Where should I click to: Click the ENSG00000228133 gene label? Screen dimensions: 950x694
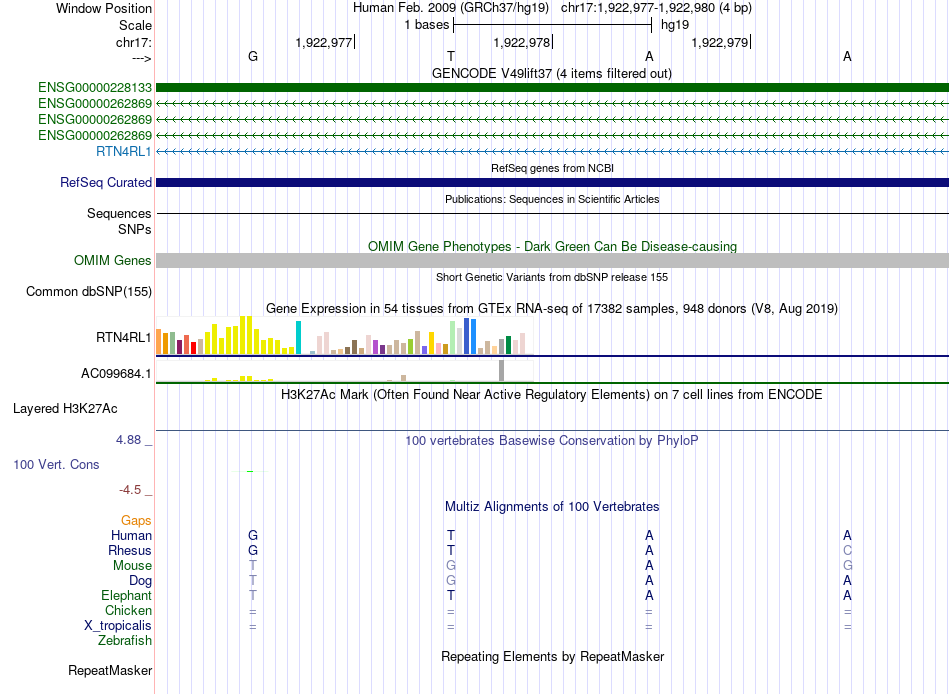click(x=95, y=88)
